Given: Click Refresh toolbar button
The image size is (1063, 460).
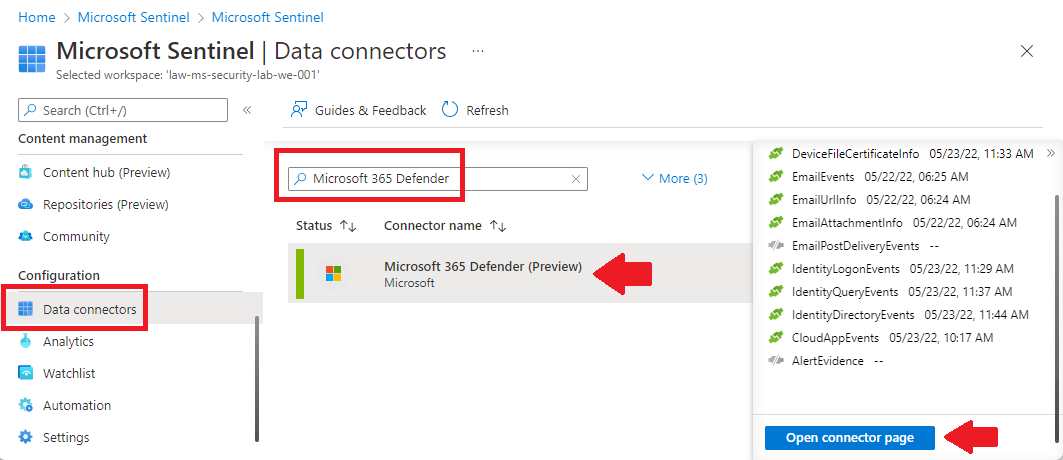Looking at the screenshot, I should pos(475,110).
